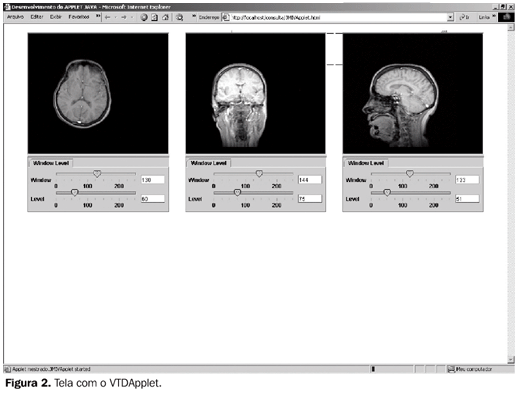Click the Window slider thumb for axial view
Viewport: 517px width, 396px height.
tap(97, 174)
